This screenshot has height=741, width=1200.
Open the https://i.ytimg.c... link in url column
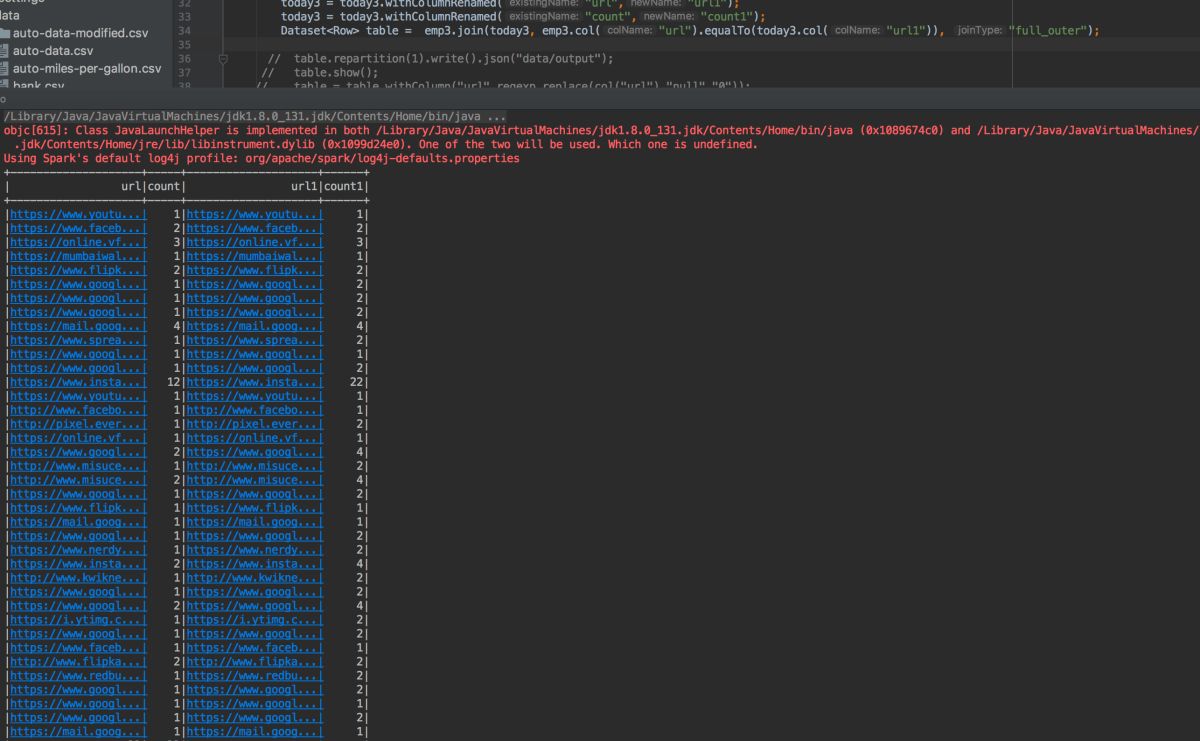tap(77, 620)
